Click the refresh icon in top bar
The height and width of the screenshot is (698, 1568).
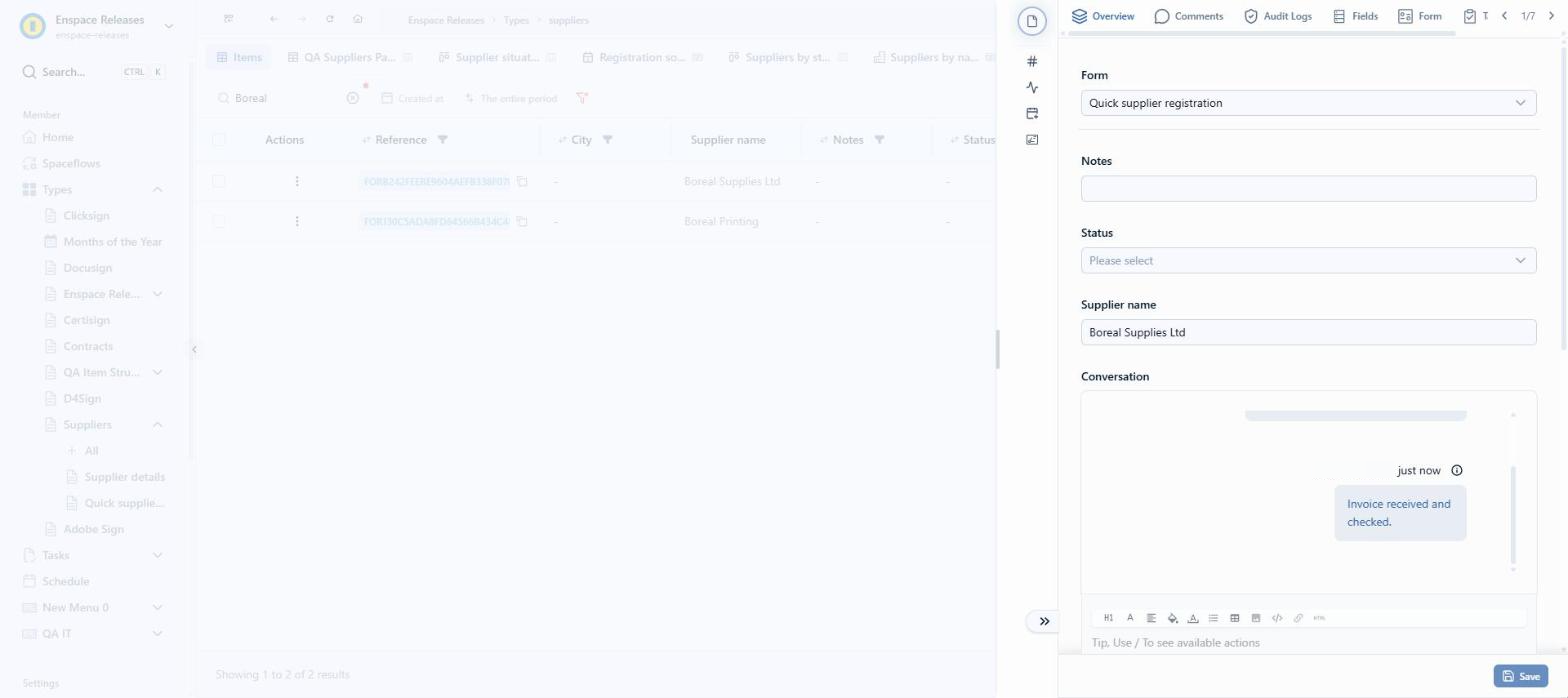[x=330, y=19]
